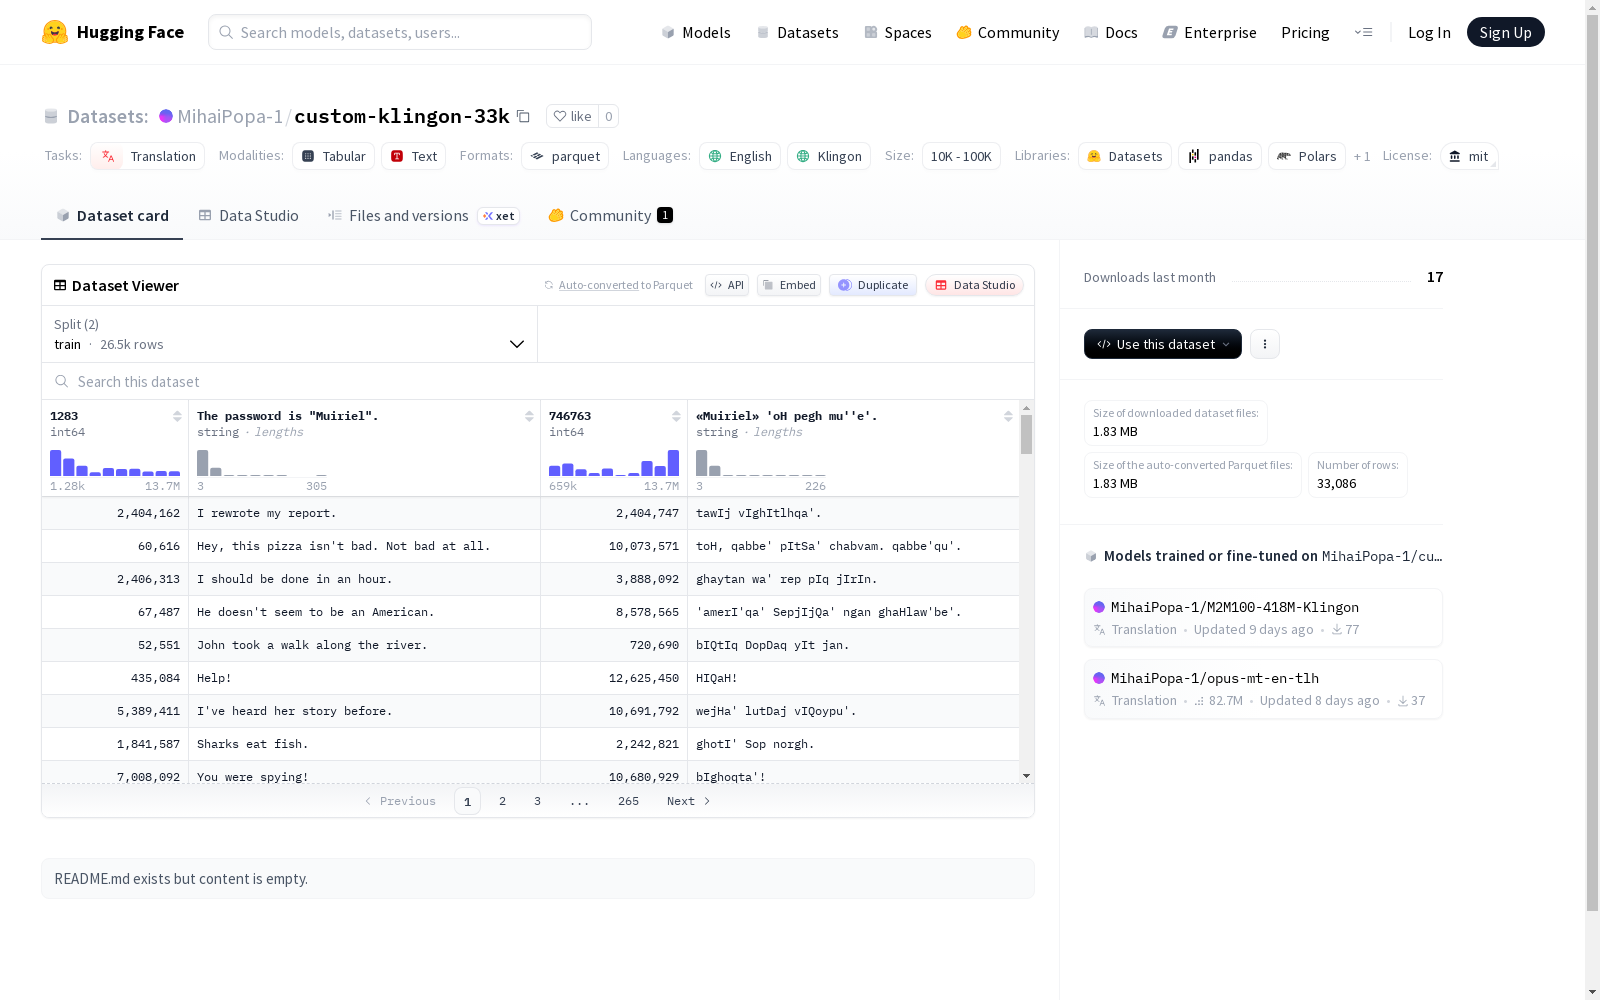Image resolution: width=1600 pixels, height=1000 pixels.
Task: Click the Hugging Face logo icon
Action: point(55,32)
